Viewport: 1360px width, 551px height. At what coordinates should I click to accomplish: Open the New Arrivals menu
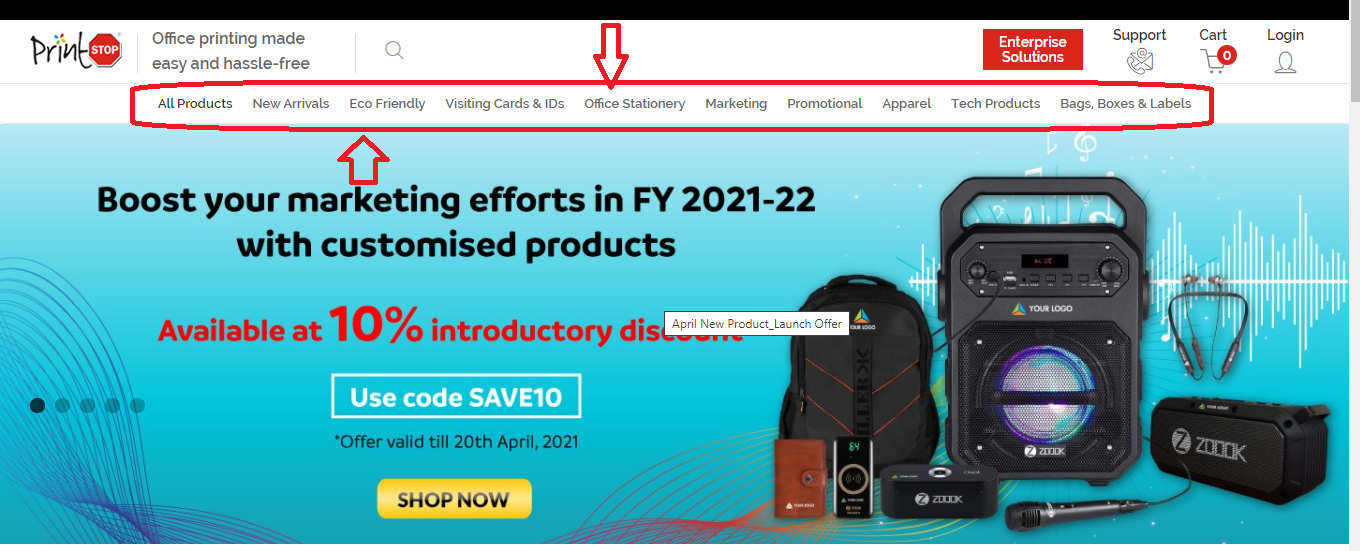[291, 103]
